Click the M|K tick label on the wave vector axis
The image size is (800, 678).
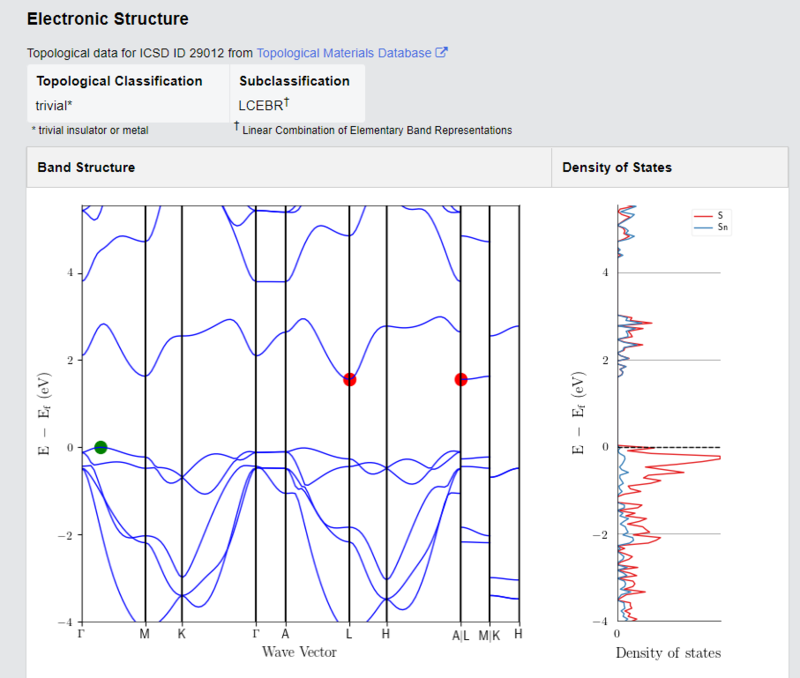[x=489, y=636]
